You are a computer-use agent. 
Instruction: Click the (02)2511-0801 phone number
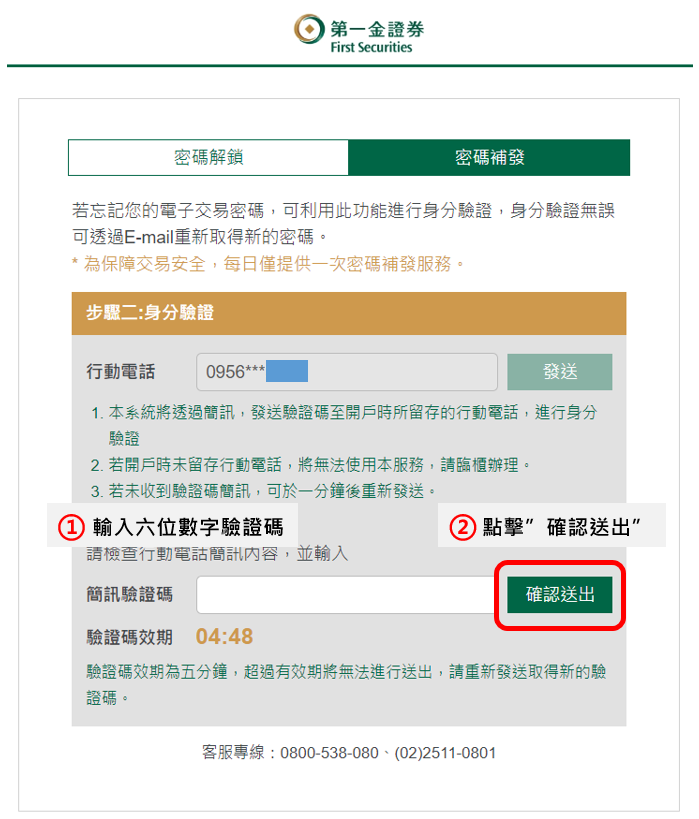(445, 753)
